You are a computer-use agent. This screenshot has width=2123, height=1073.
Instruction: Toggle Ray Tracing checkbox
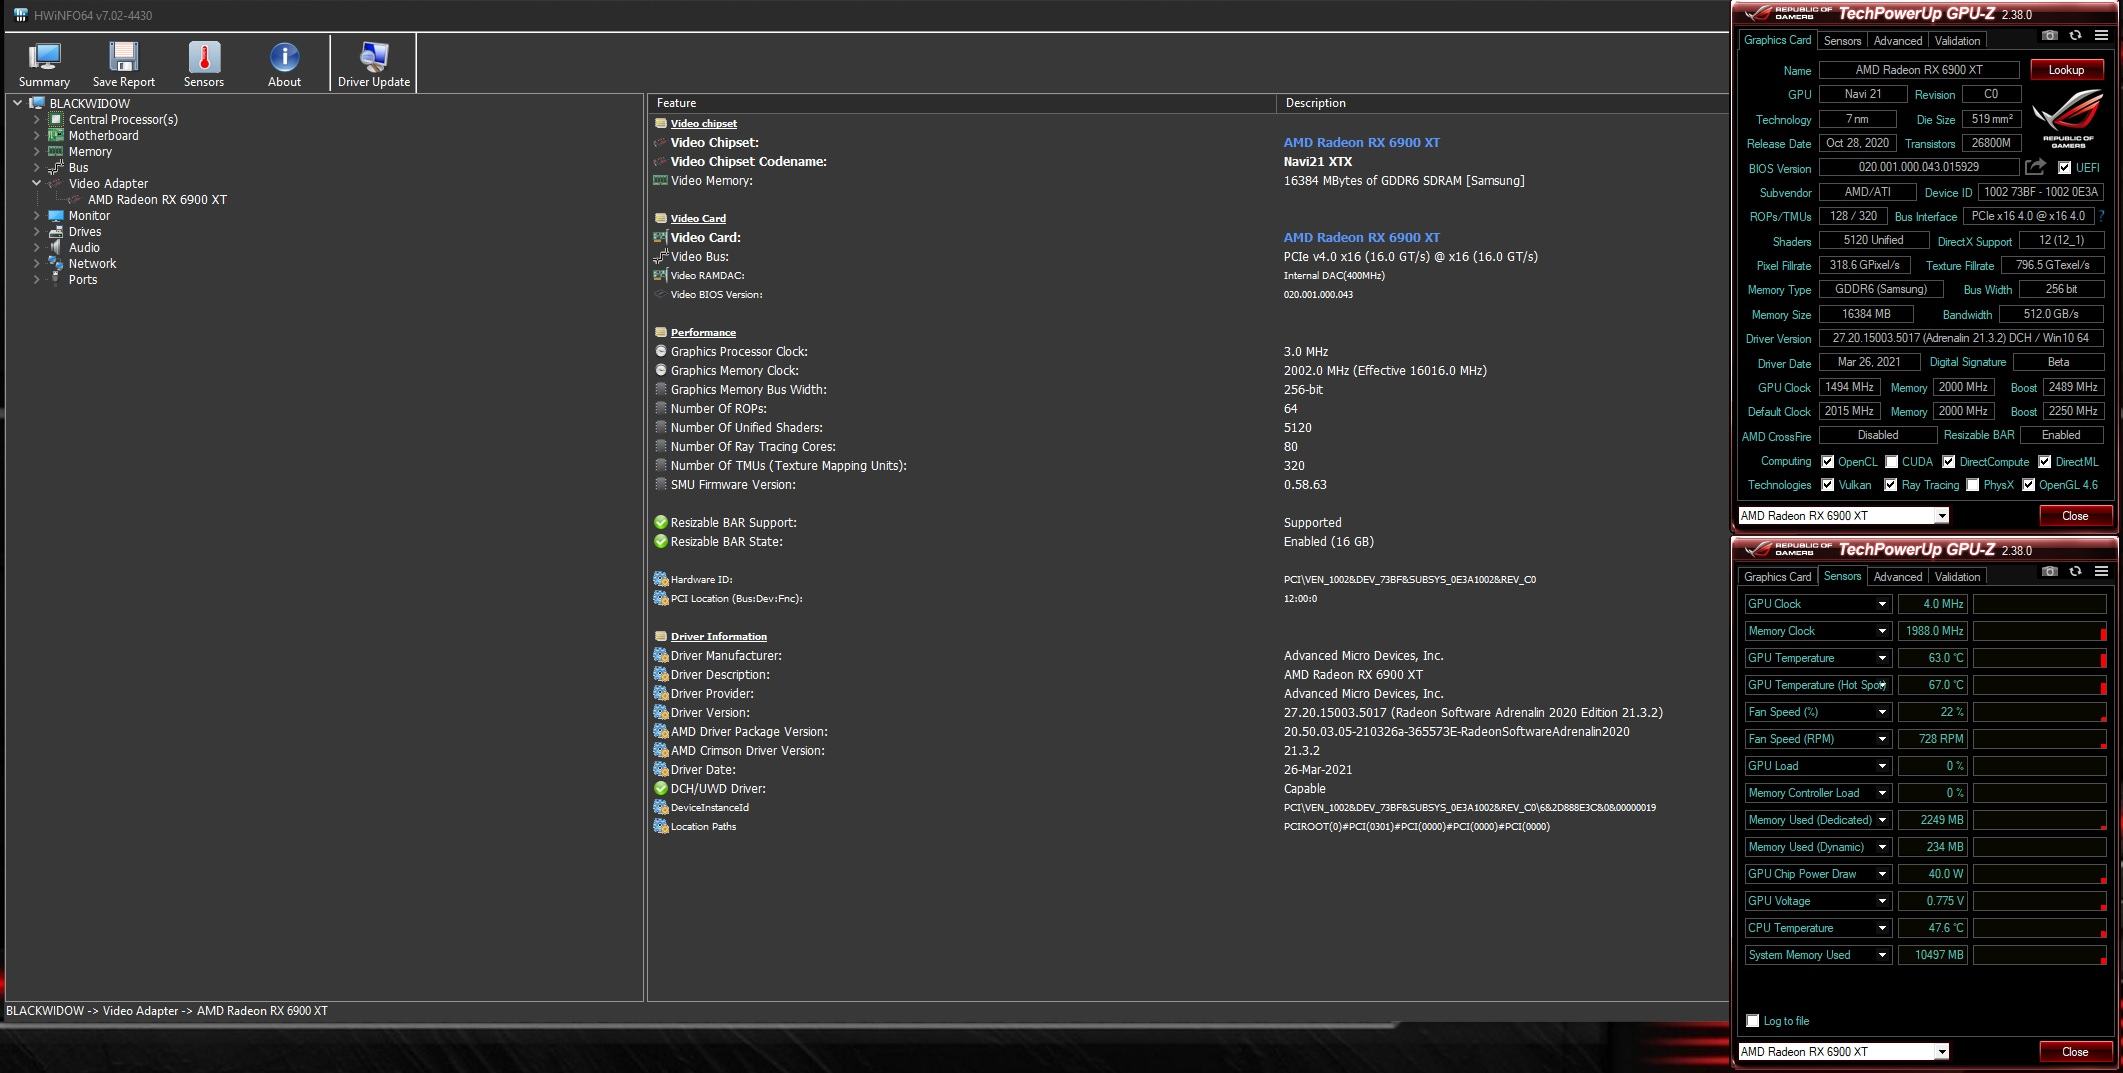(x=1890, y=485)
